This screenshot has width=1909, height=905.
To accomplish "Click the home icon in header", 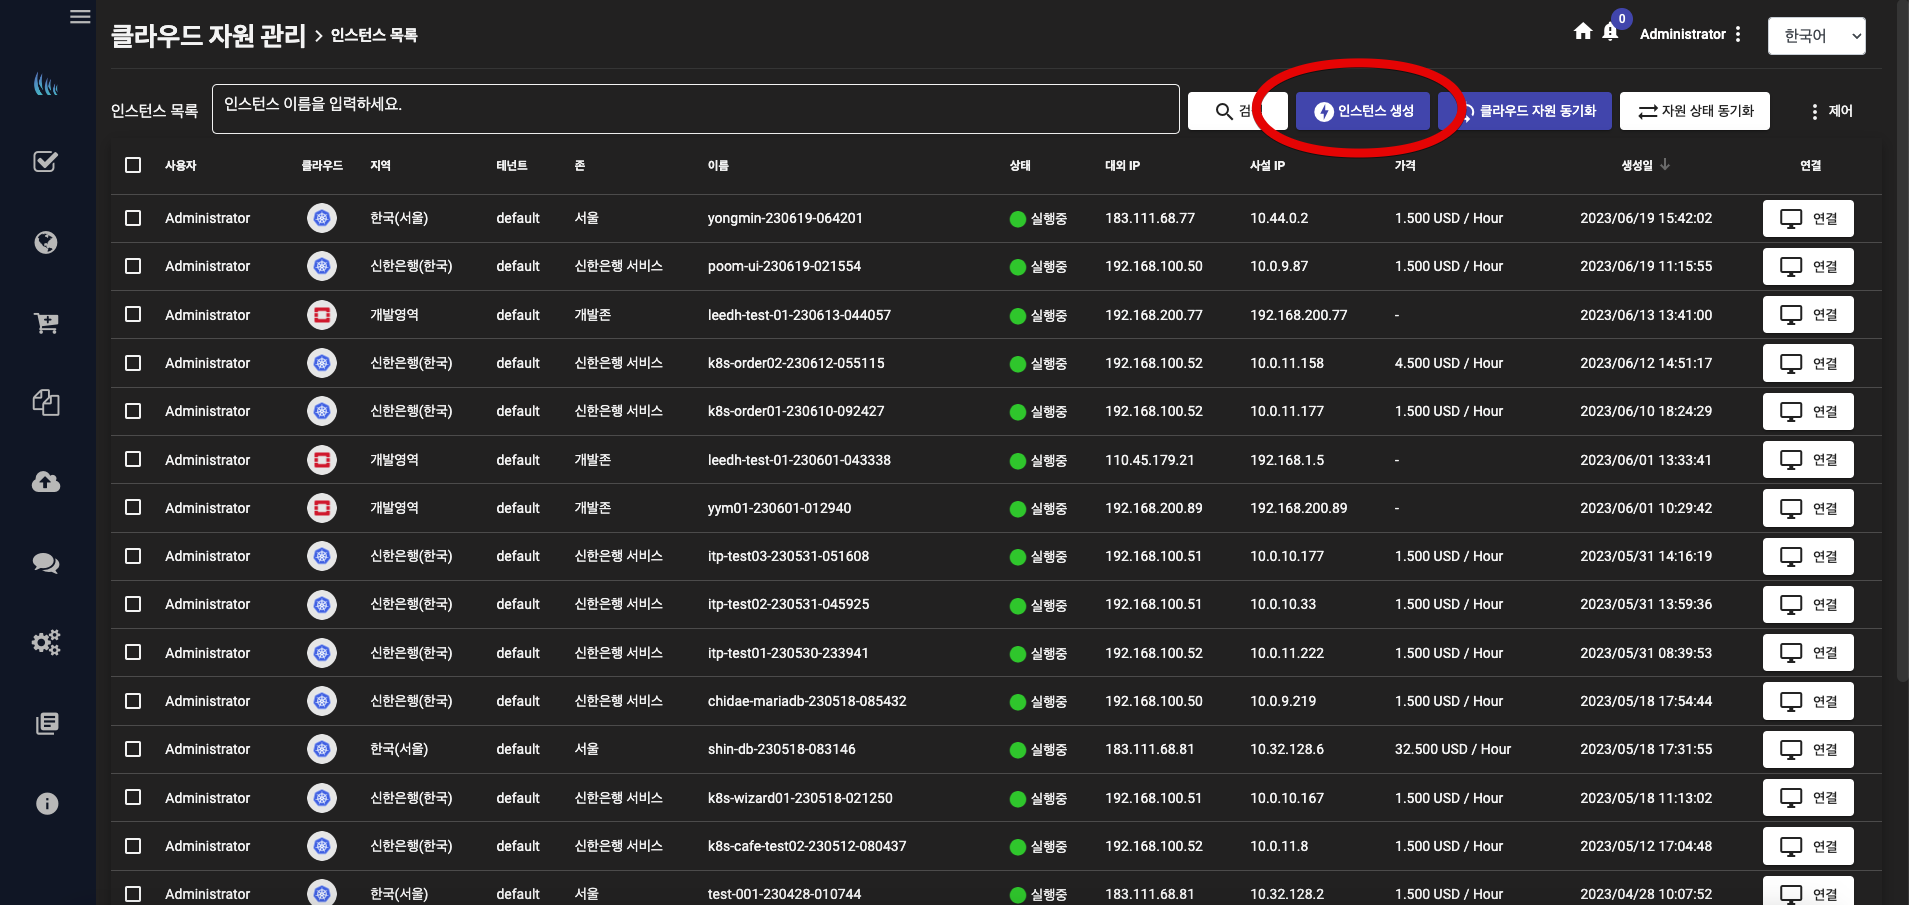I will coord(1582,32).
